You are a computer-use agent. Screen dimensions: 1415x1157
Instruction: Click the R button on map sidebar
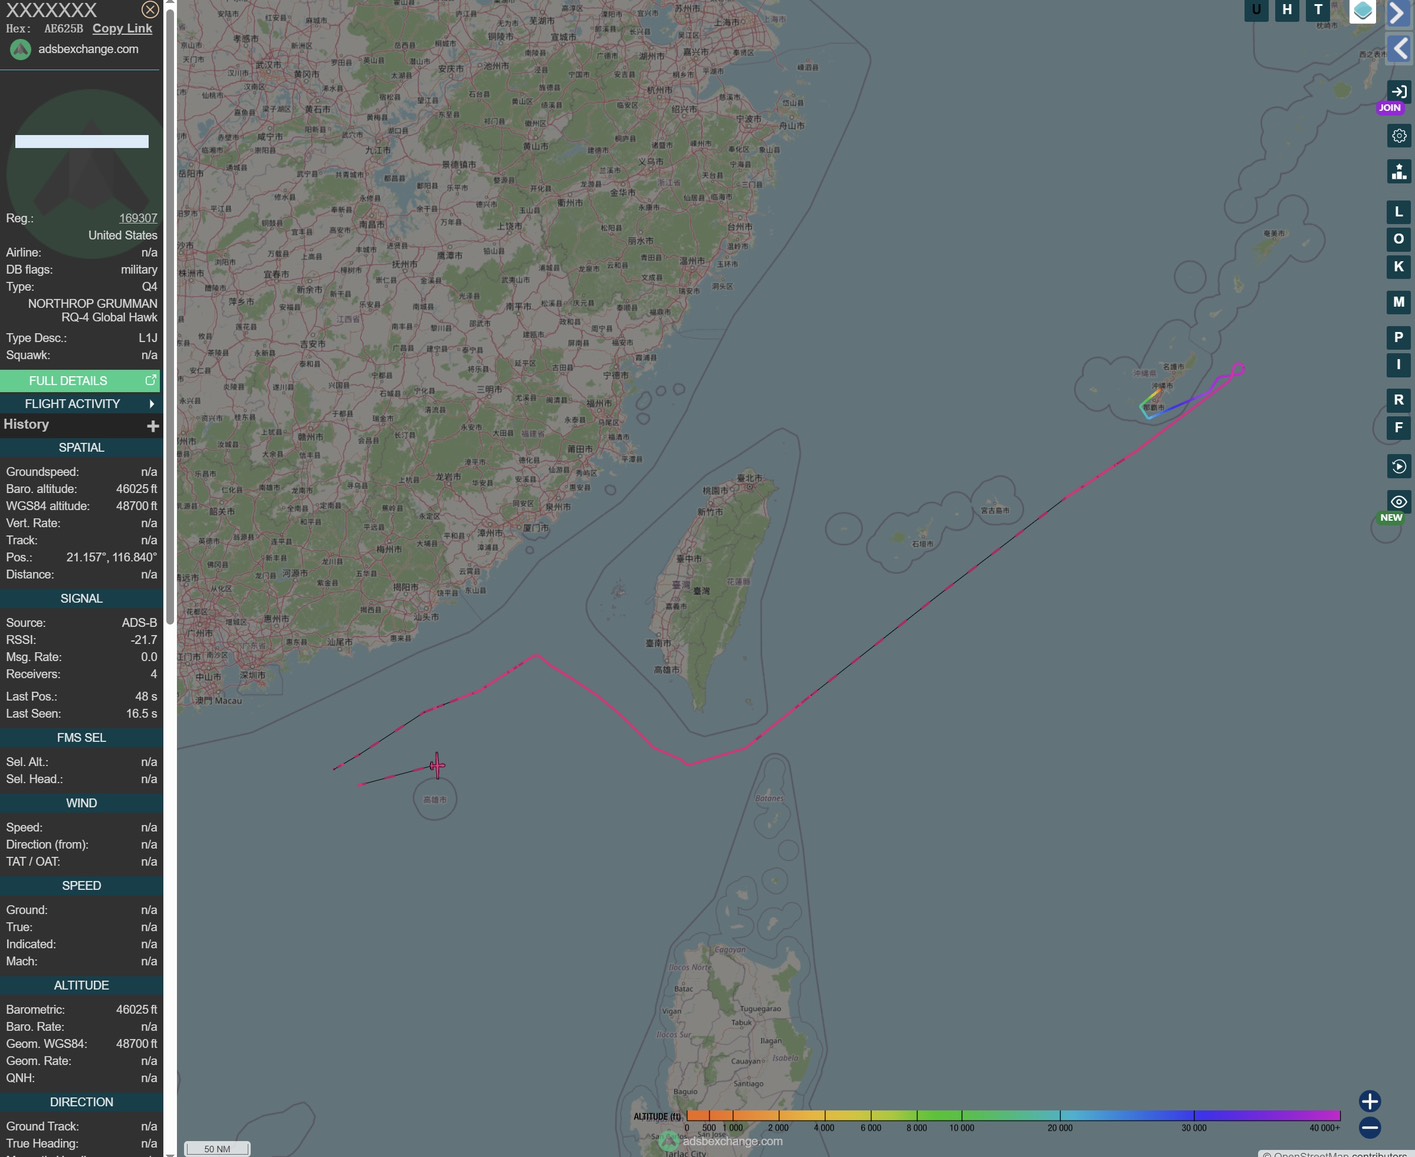point(1398,400)
